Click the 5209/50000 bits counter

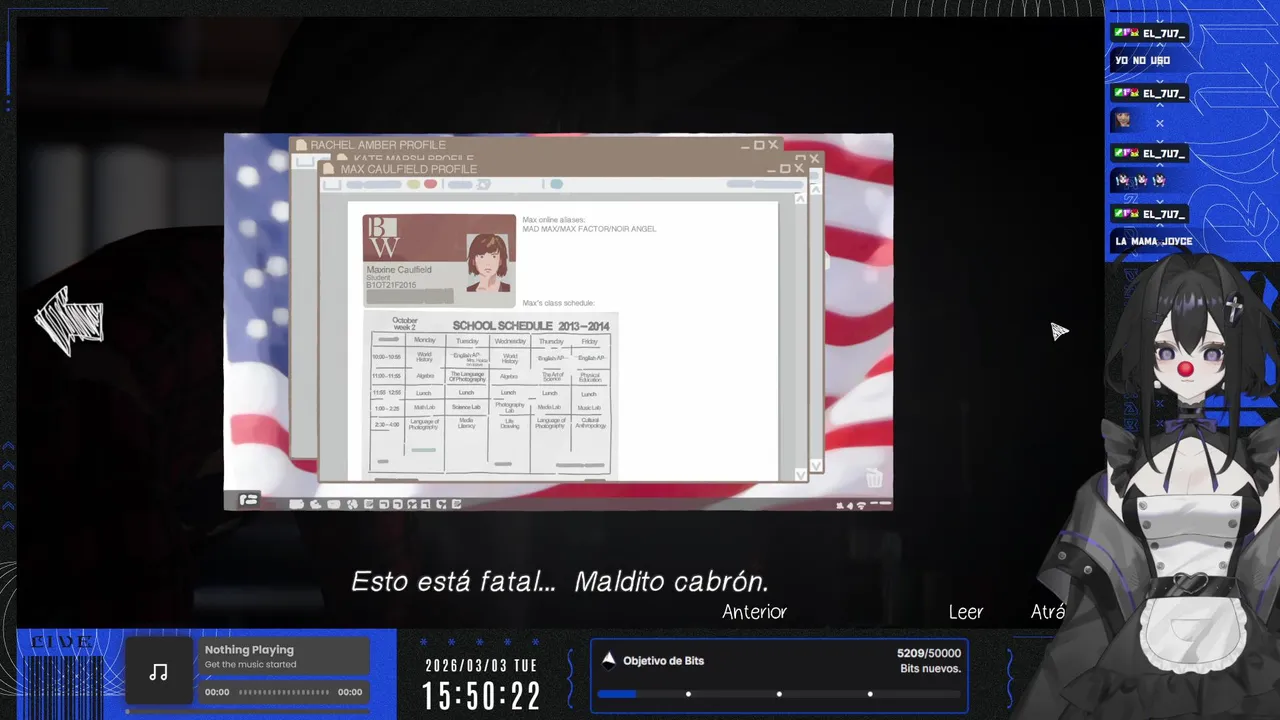pyautogui.click(x=929, y=653)
